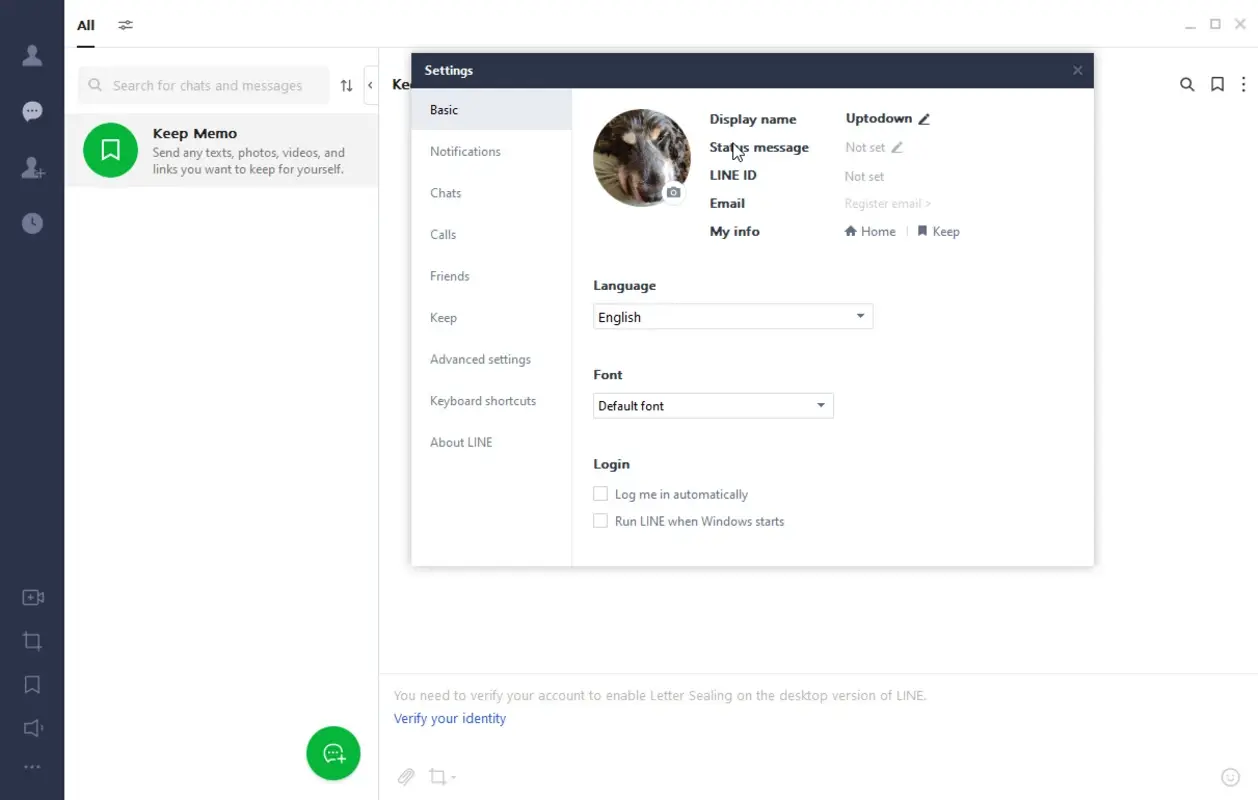Open the Register email link
Viewport: 1258px width, 800px height.
coord(886,203)
